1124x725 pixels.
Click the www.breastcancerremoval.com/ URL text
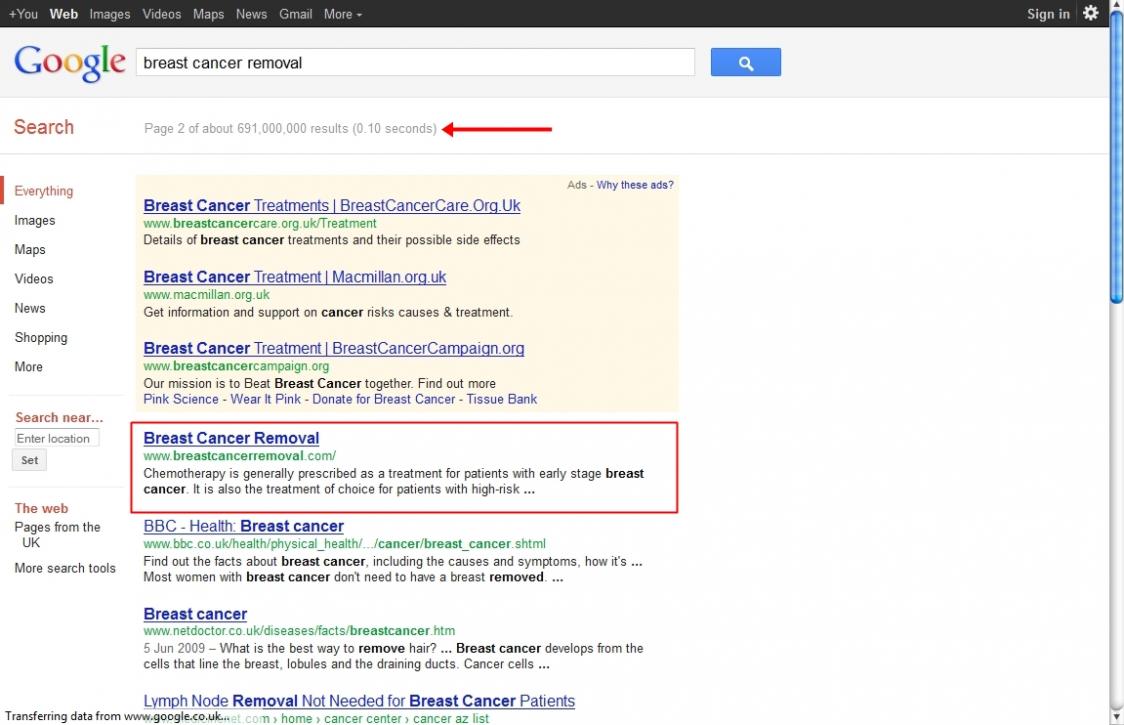coord(239,455)
